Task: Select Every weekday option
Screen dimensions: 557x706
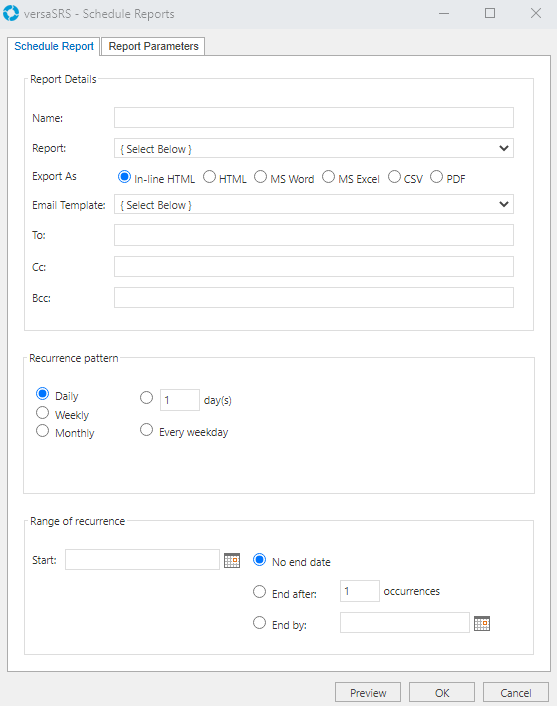Action: 146,430
